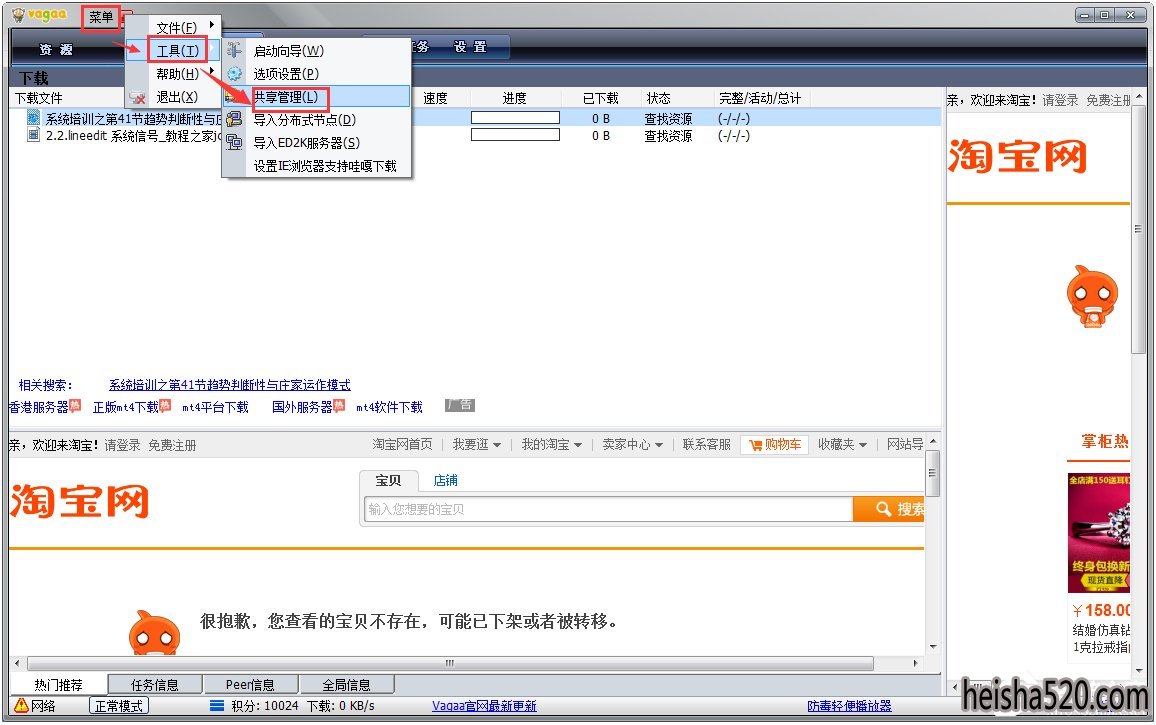1156x725 pixels.
Task: Click the orange 搜索 button
Action: (x=888, y=509)
